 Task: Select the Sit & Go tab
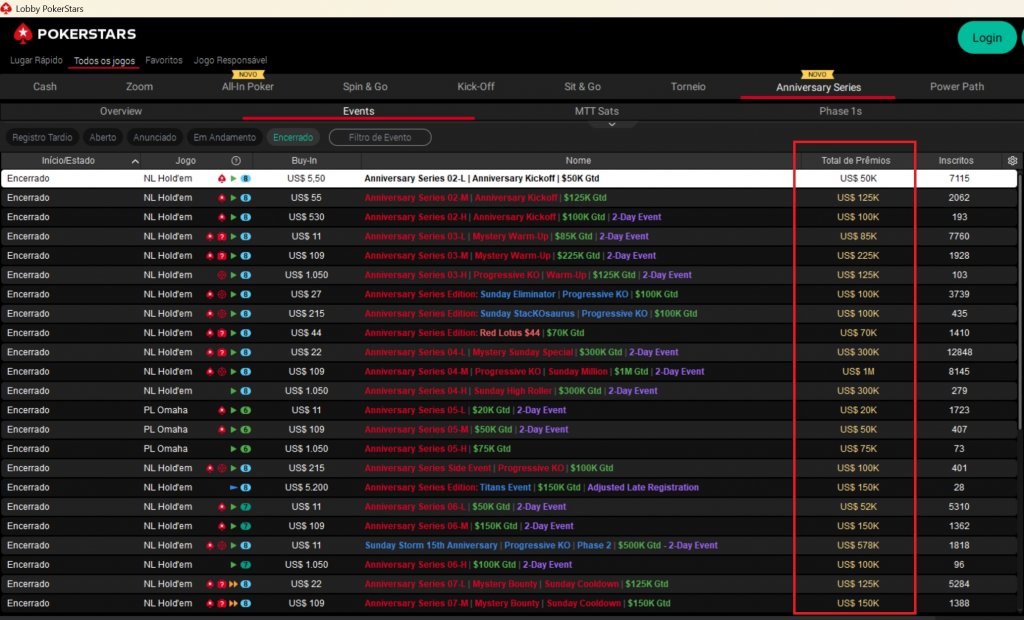coord(583,86)
